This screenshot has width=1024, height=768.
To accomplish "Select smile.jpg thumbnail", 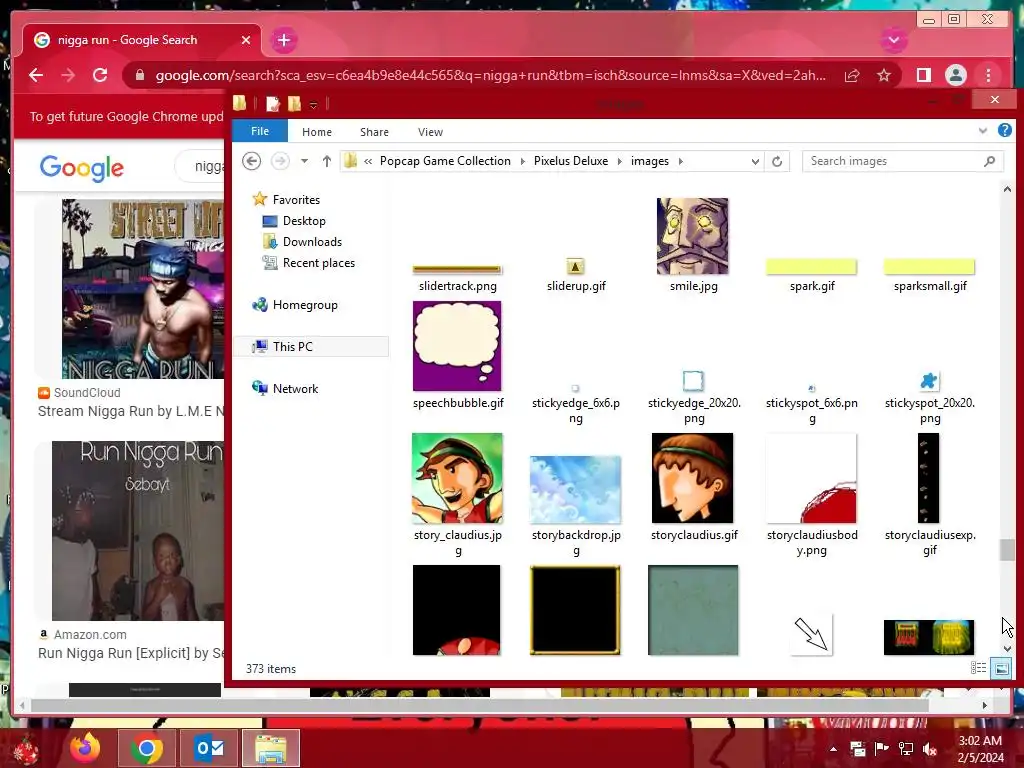I will pyautogui.click(x=692, y=236).
